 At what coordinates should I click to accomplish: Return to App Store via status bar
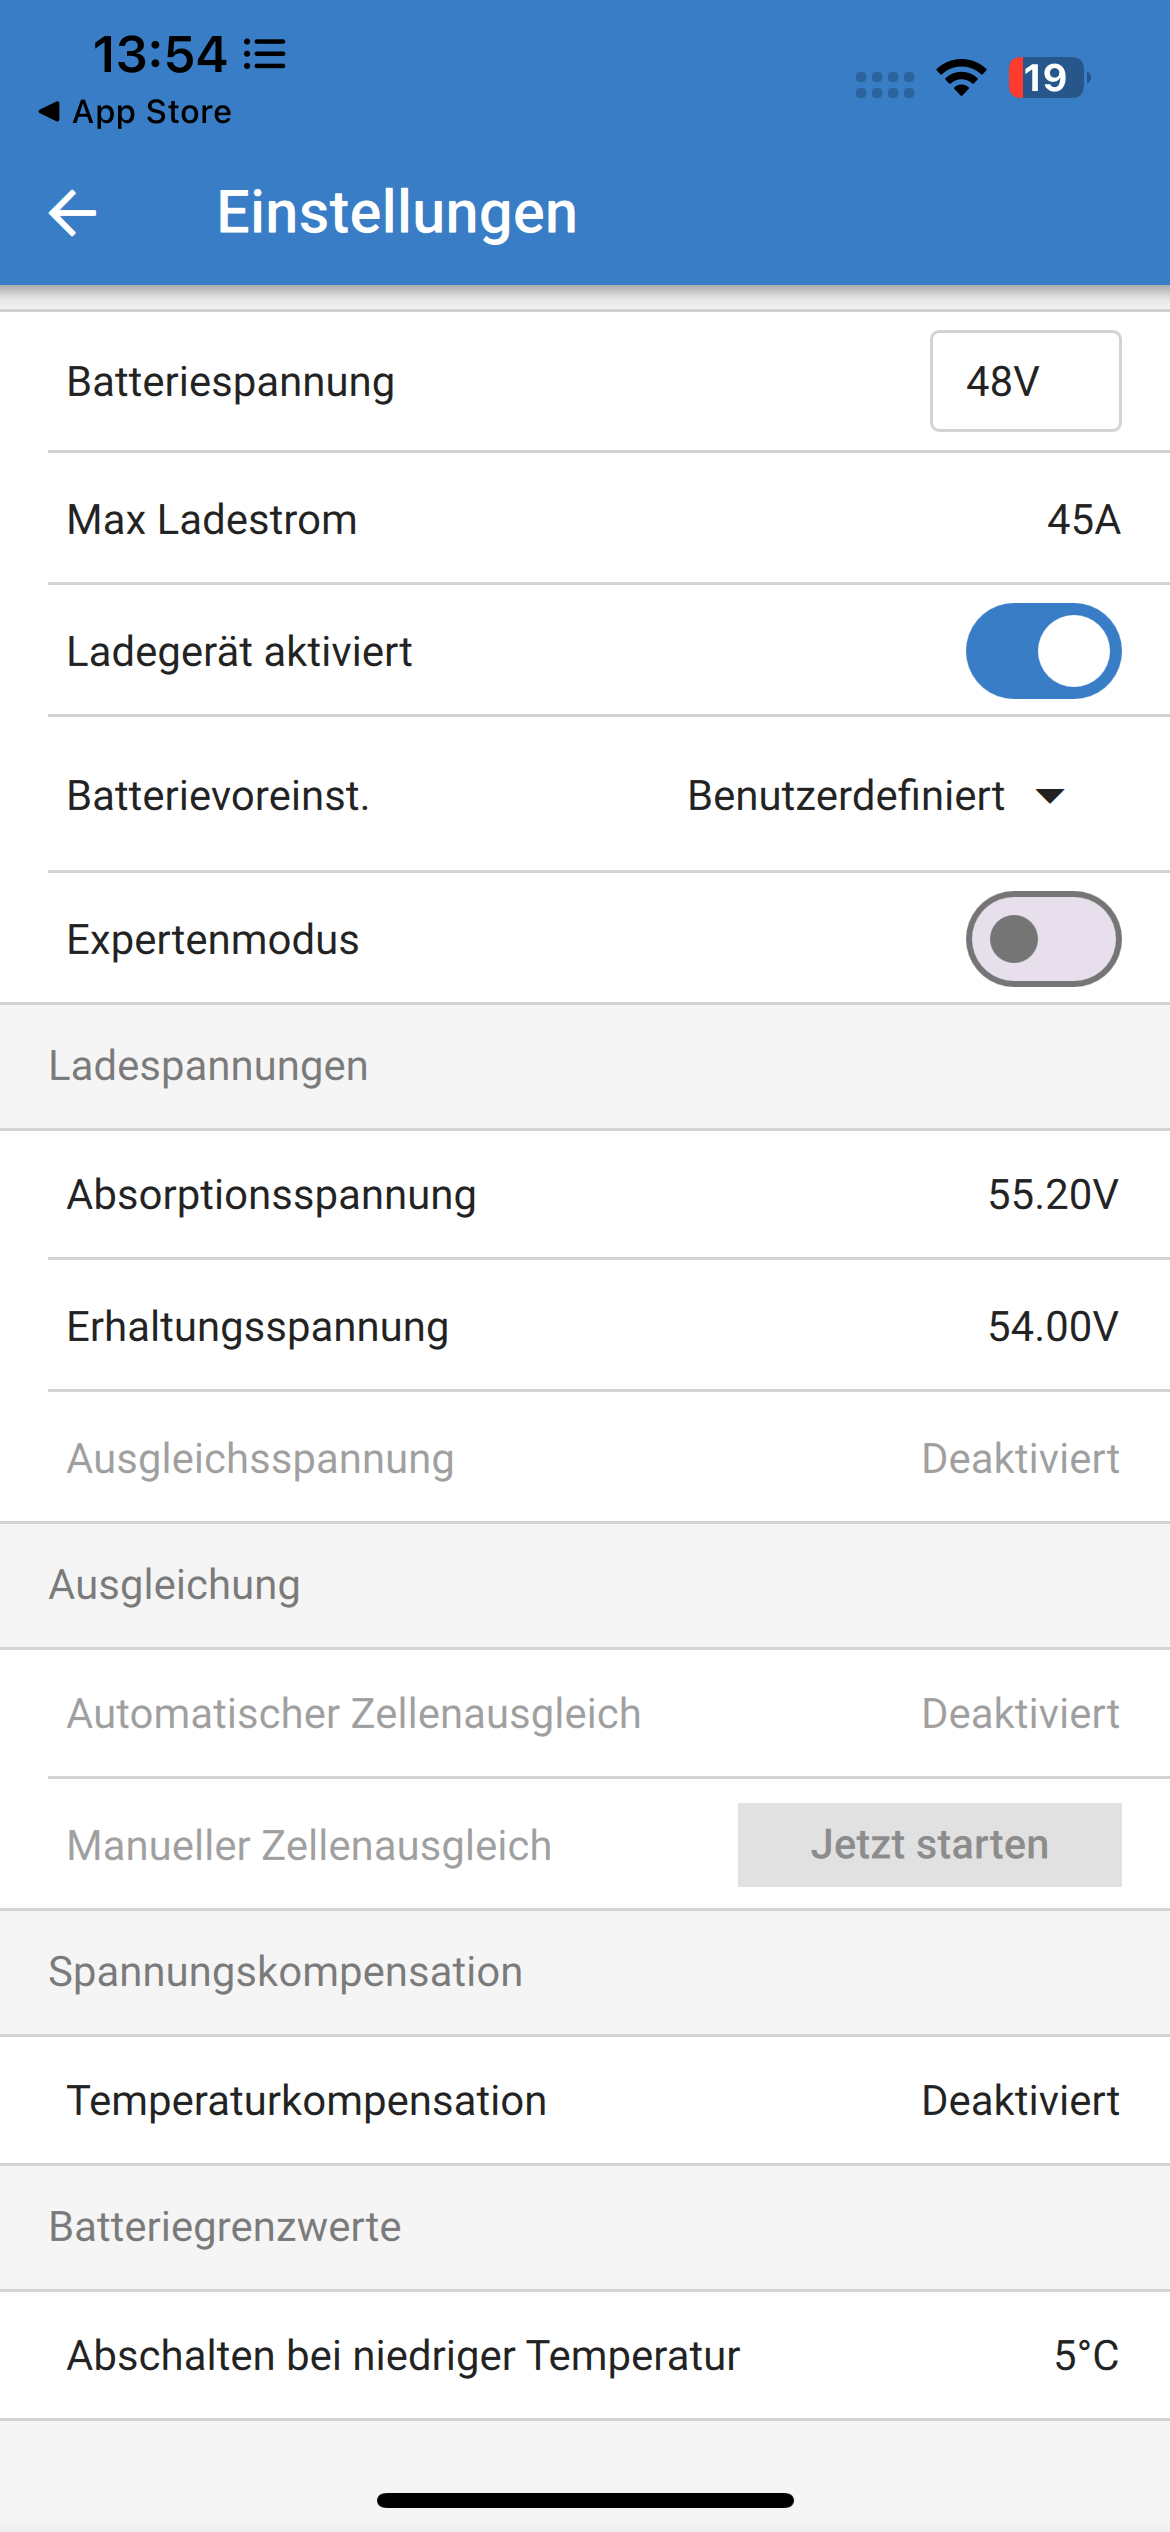(135, 112)
